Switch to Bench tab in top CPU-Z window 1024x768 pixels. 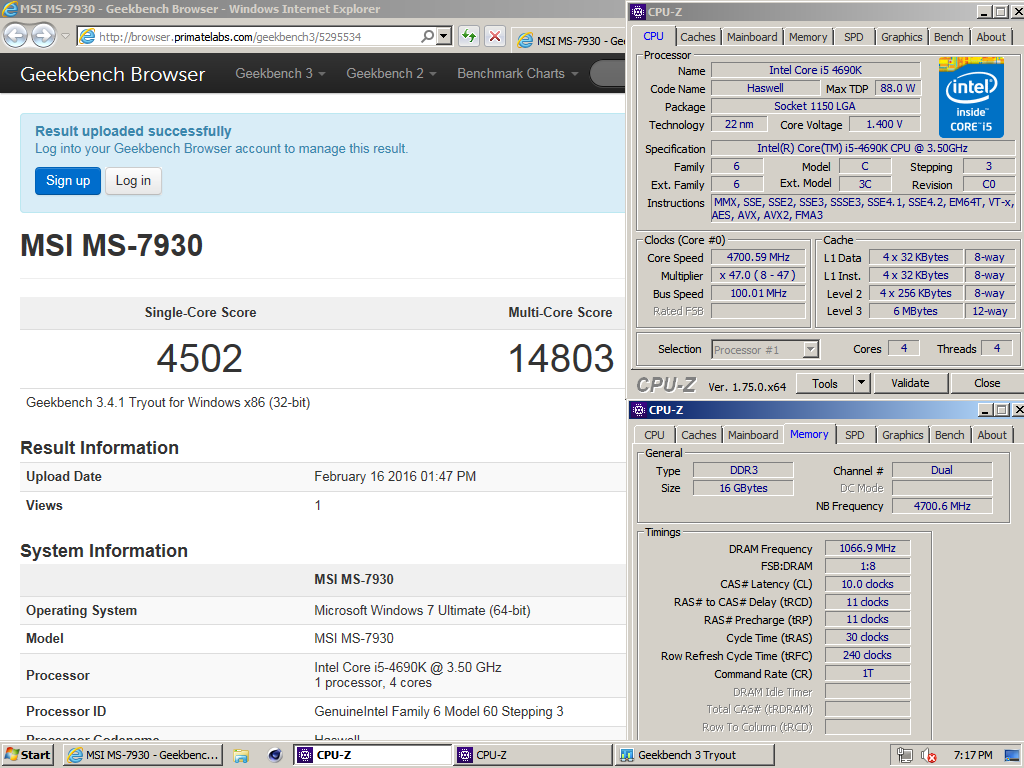[948, 37]
